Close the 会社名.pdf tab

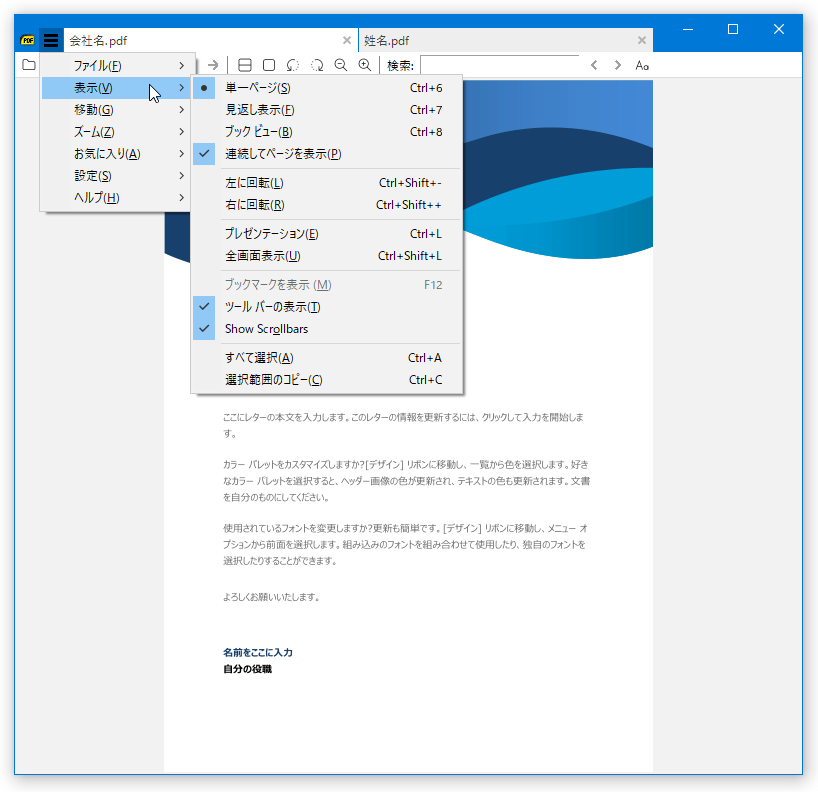346,40
